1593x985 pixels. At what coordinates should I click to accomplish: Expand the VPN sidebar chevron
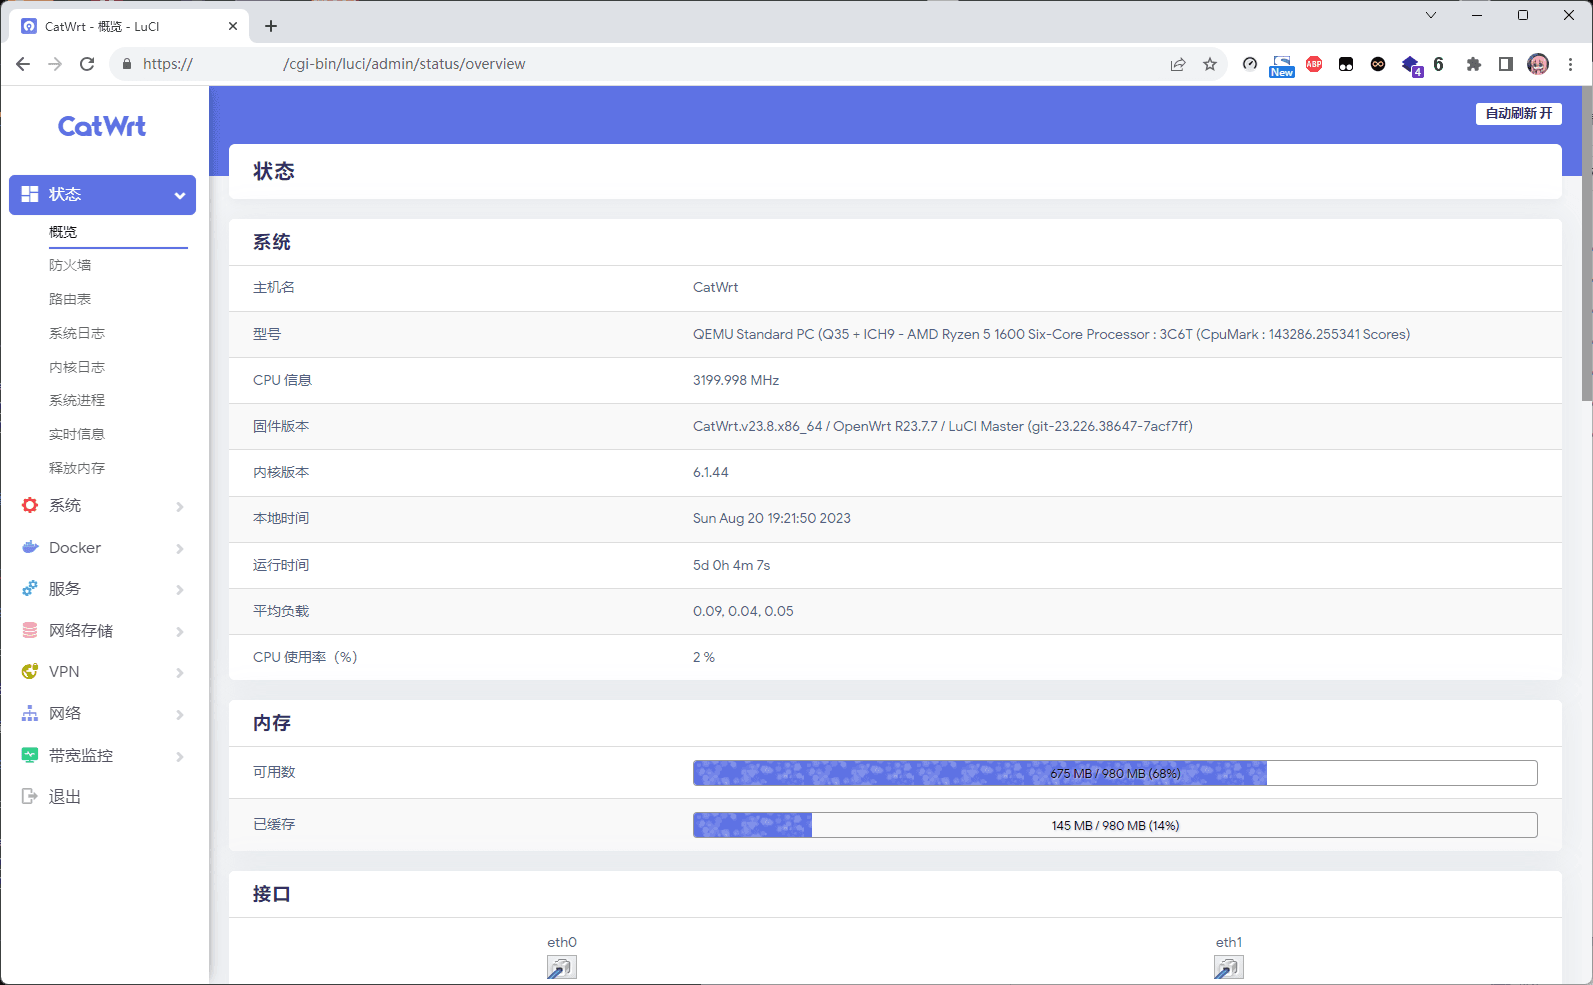tap(180, 673)
